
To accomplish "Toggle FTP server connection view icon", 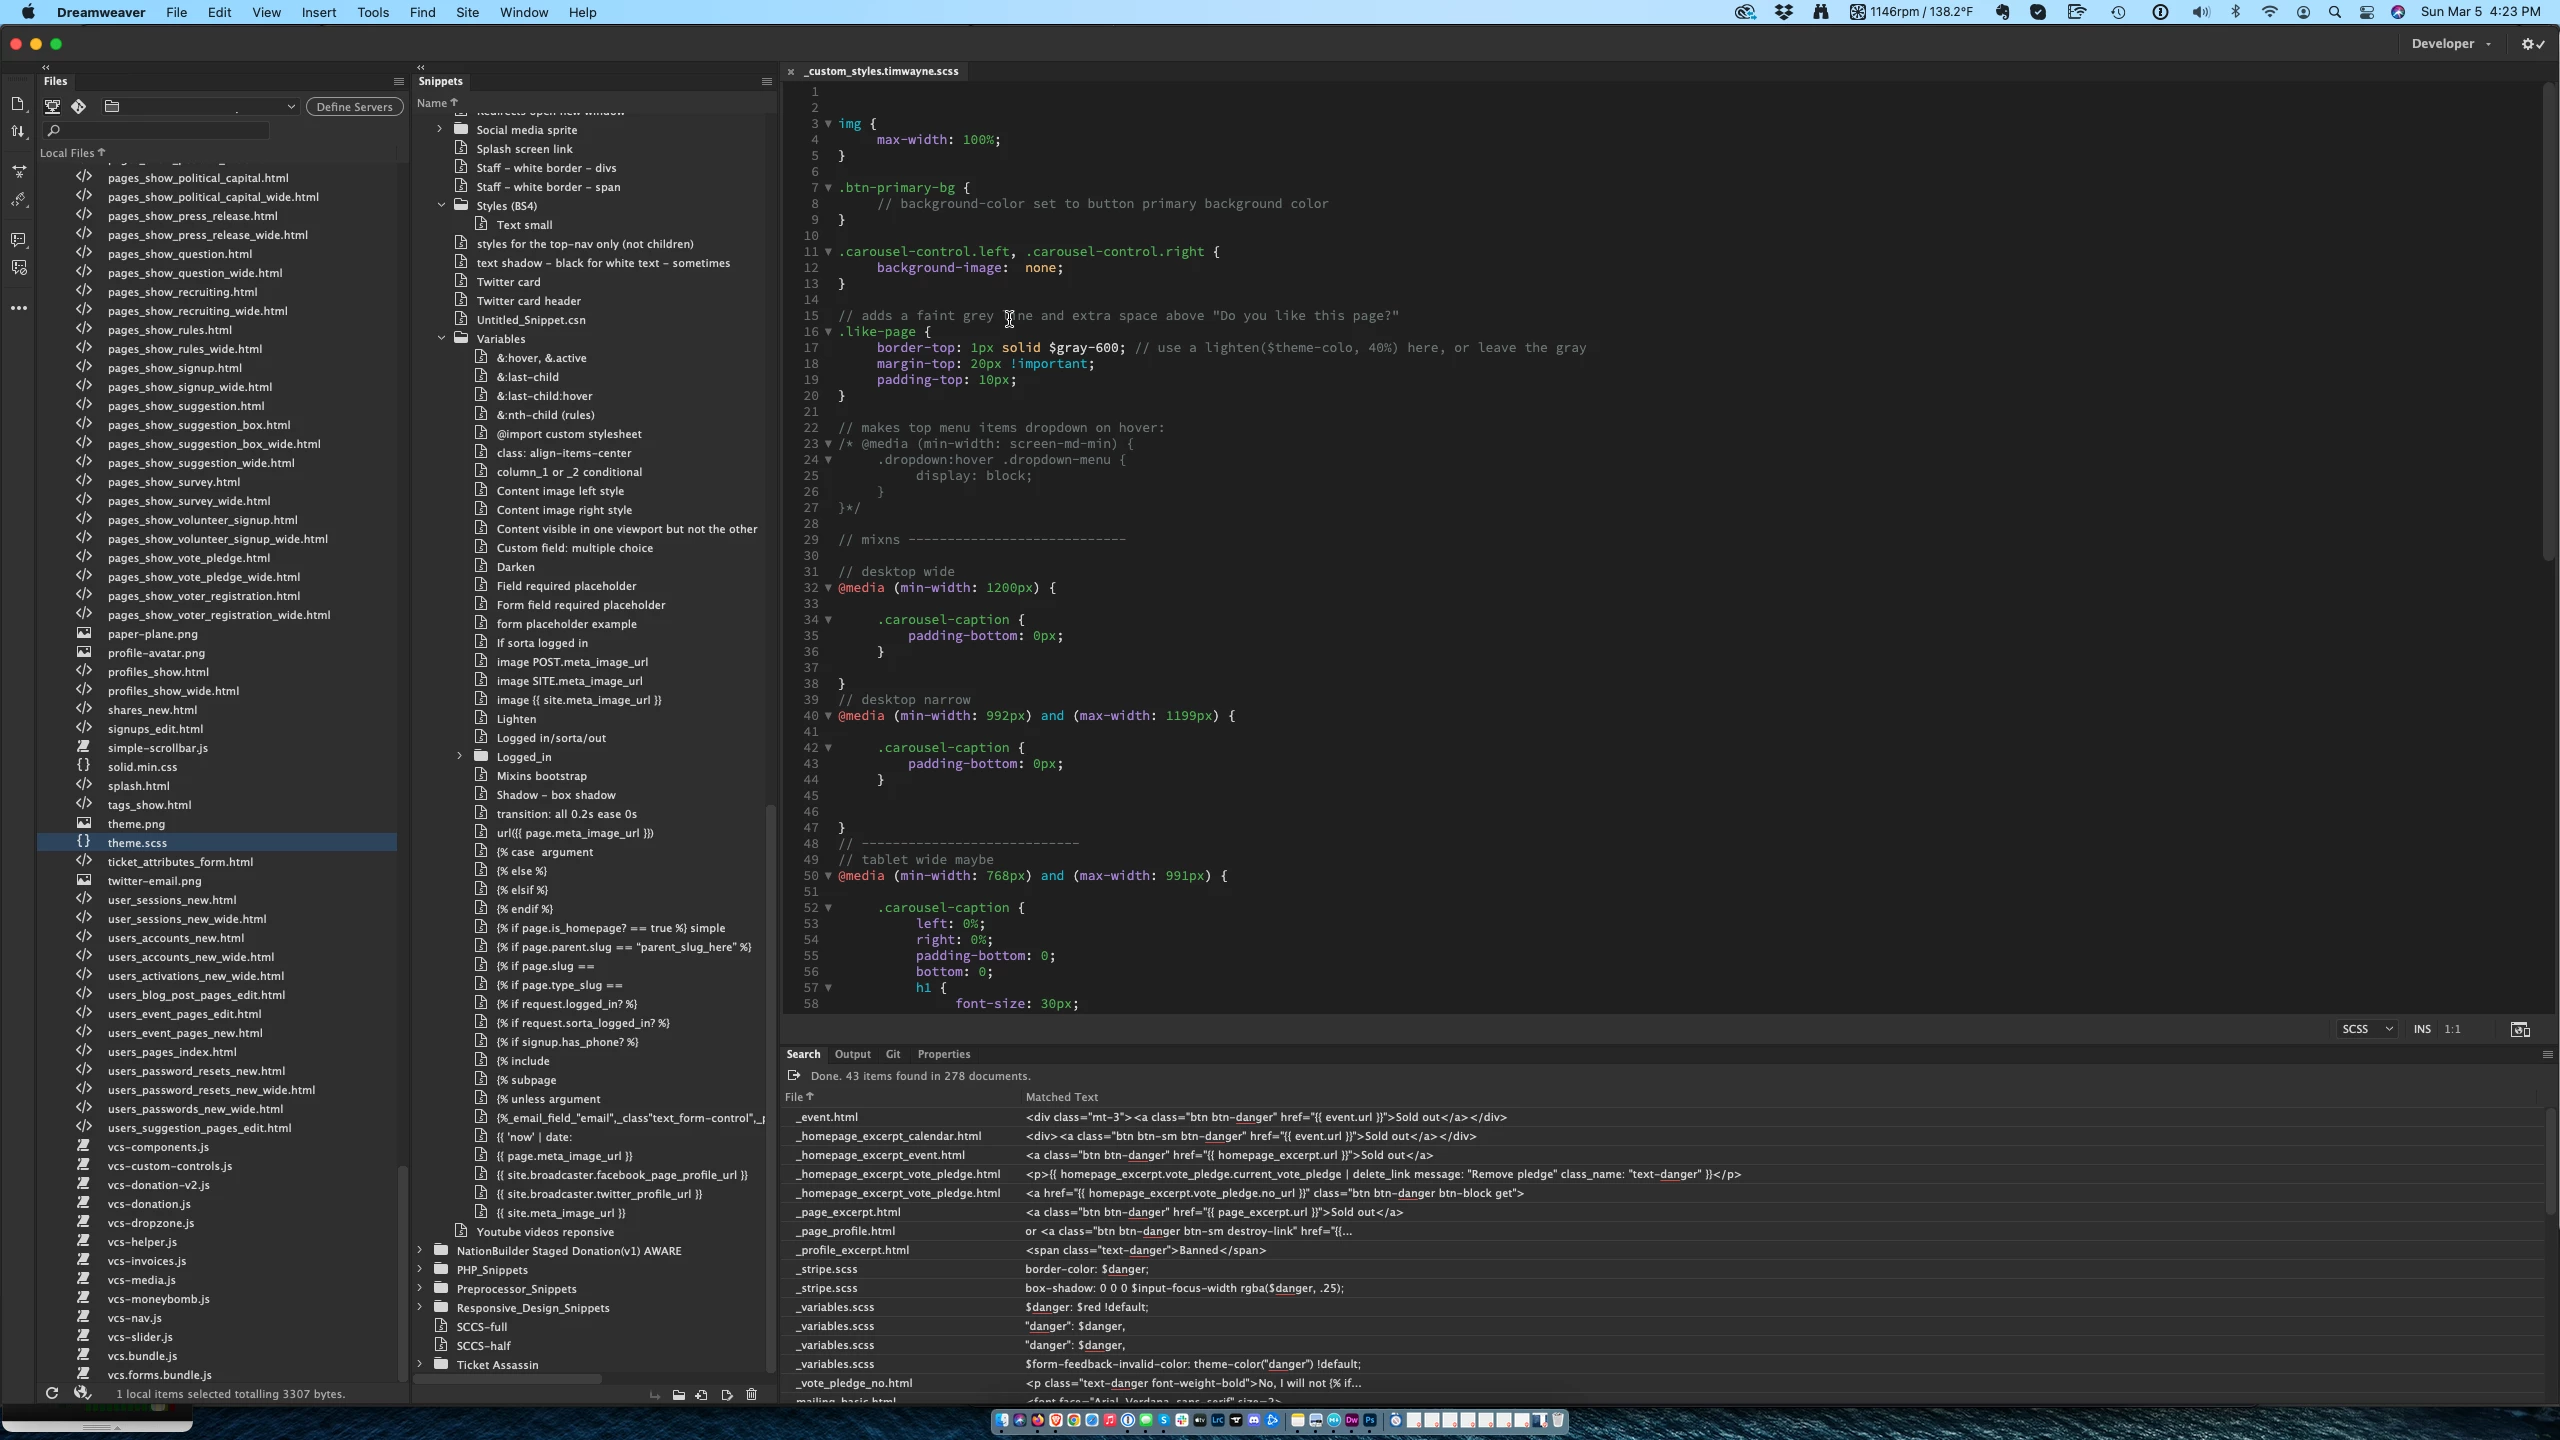I will (x=53, y=106).
